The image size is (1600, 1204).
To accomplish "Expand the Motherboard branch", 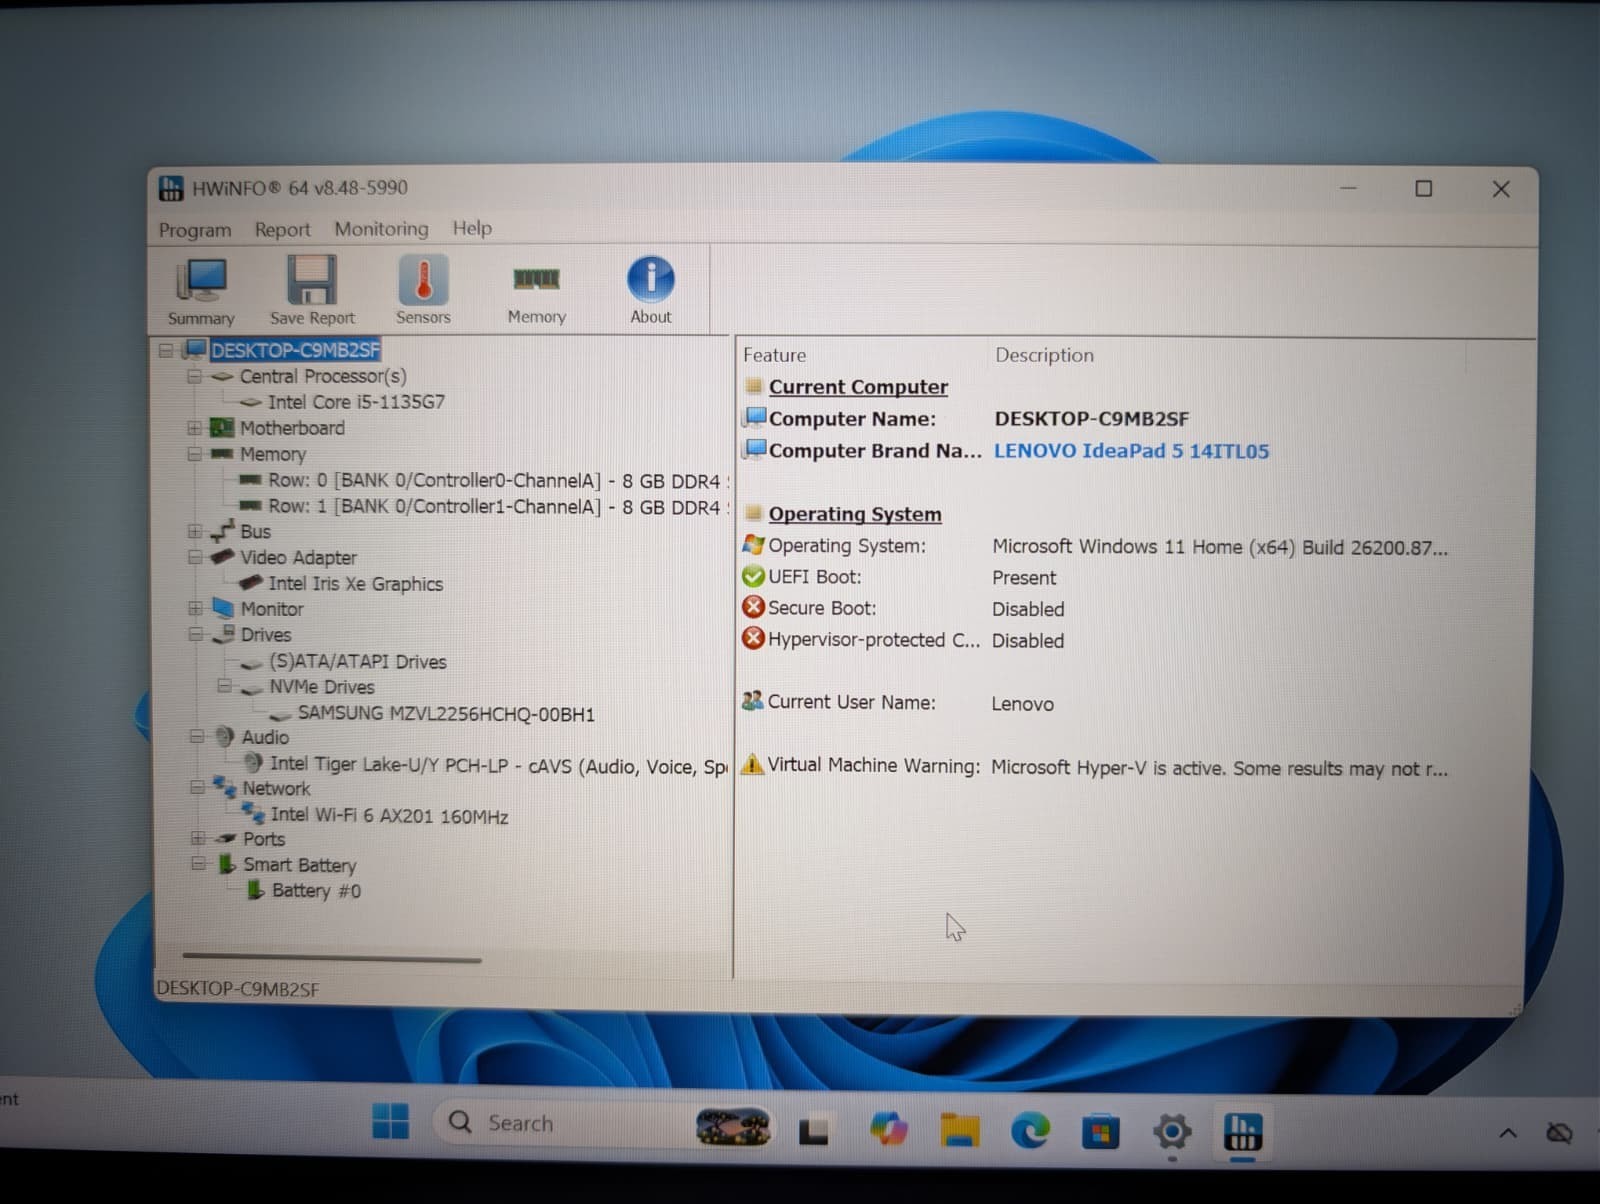I will click(194, 428).
